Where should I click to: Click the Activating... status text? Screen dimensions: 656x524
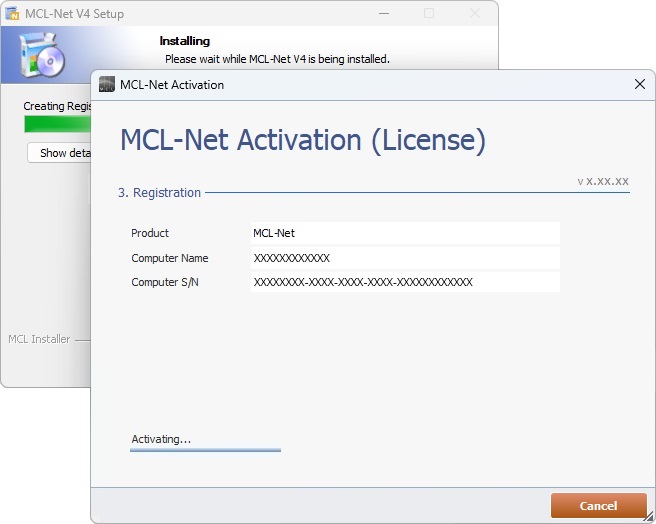(x=161, y=439)
